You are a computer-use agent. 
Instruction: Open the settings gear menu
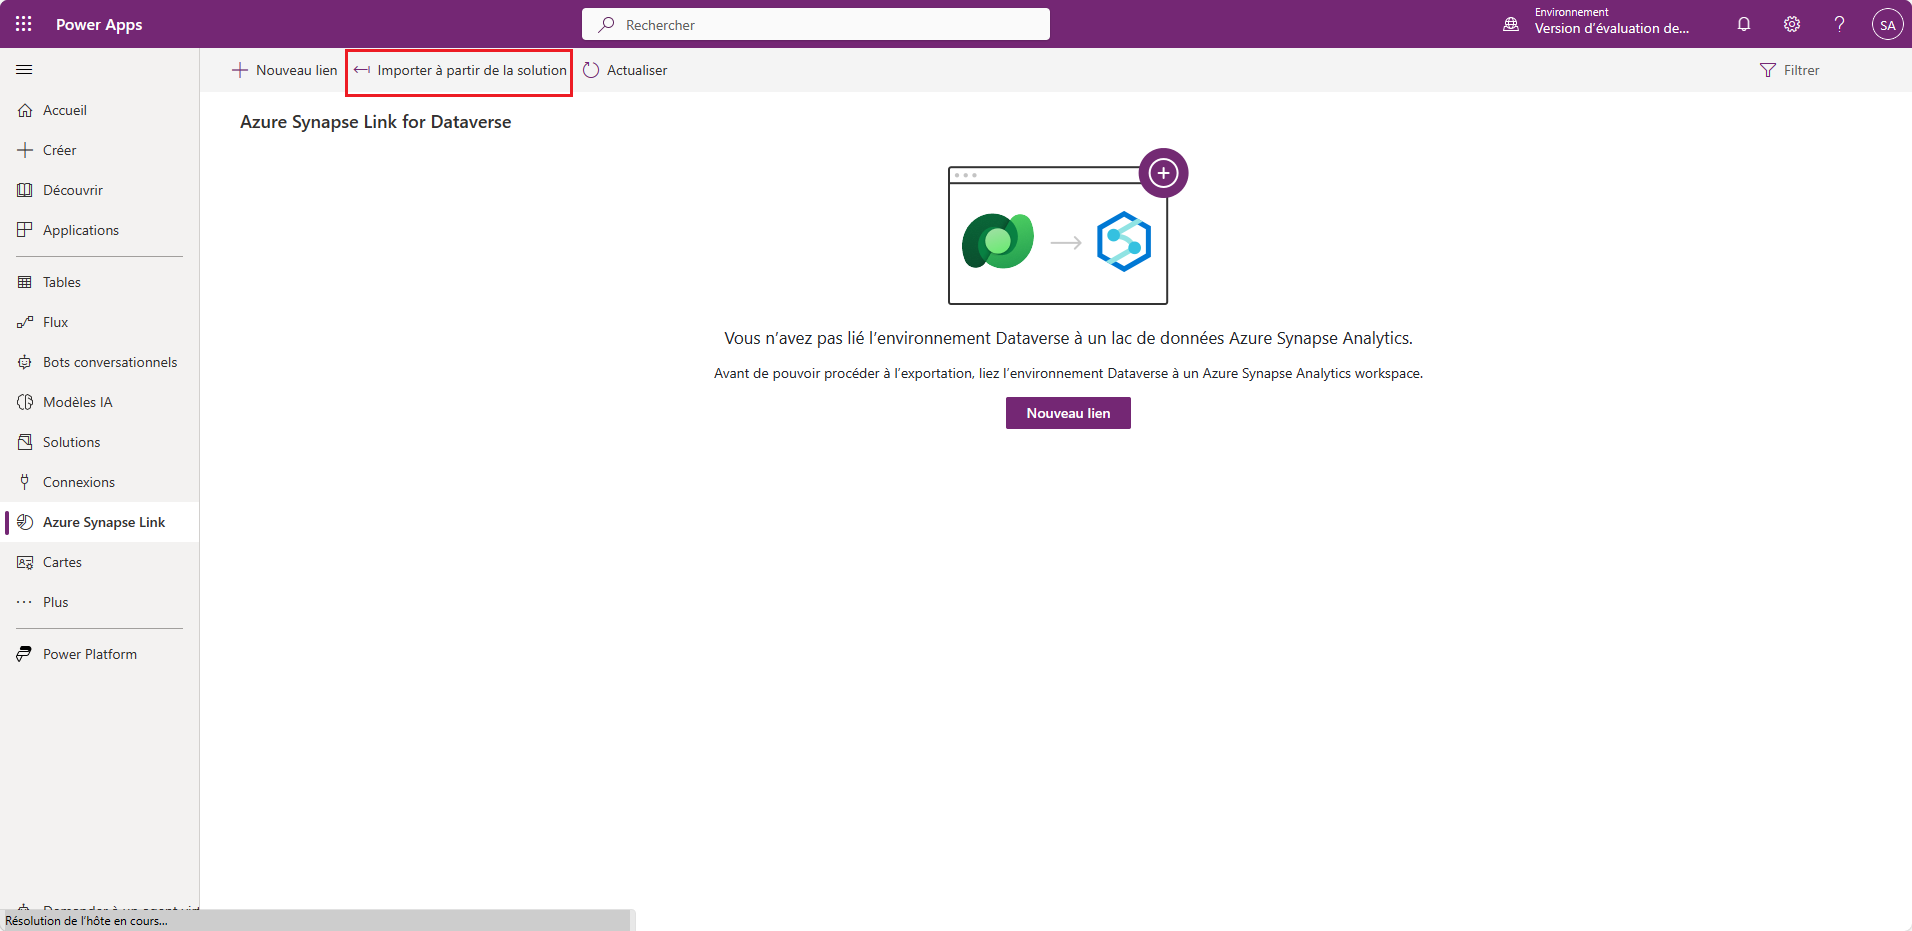[x=1792, y=24]
